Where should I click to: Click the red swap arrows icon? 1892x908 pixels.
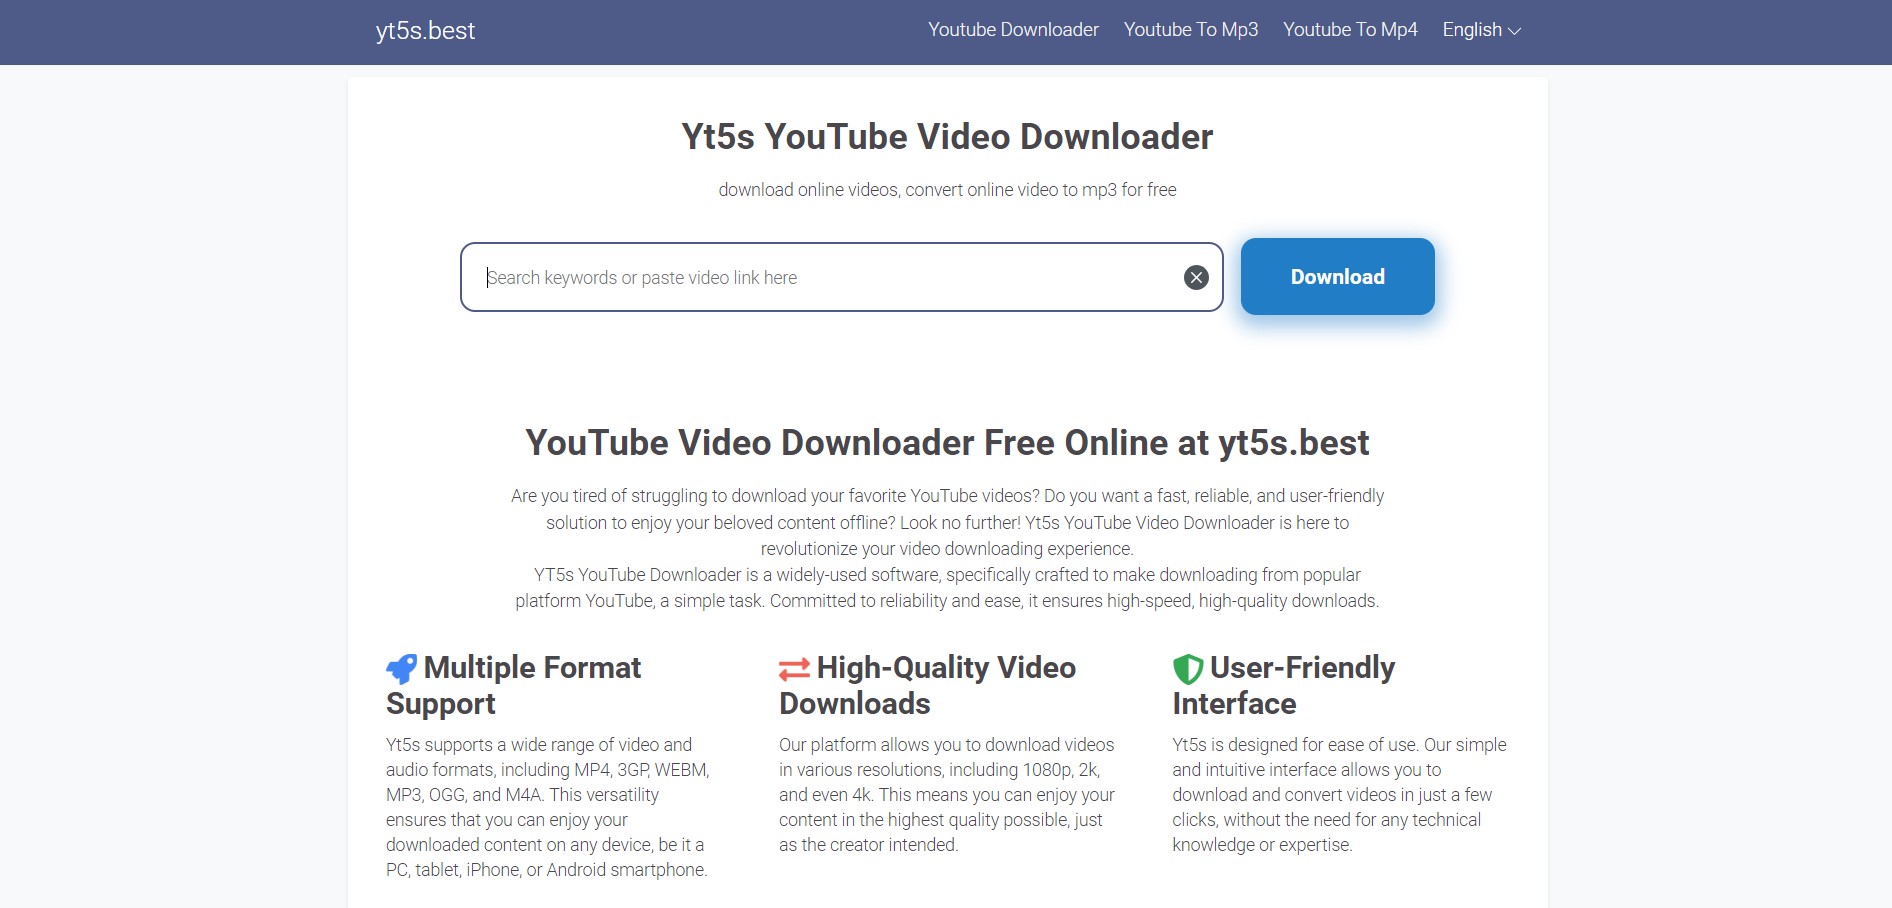(x=794, y=669)
